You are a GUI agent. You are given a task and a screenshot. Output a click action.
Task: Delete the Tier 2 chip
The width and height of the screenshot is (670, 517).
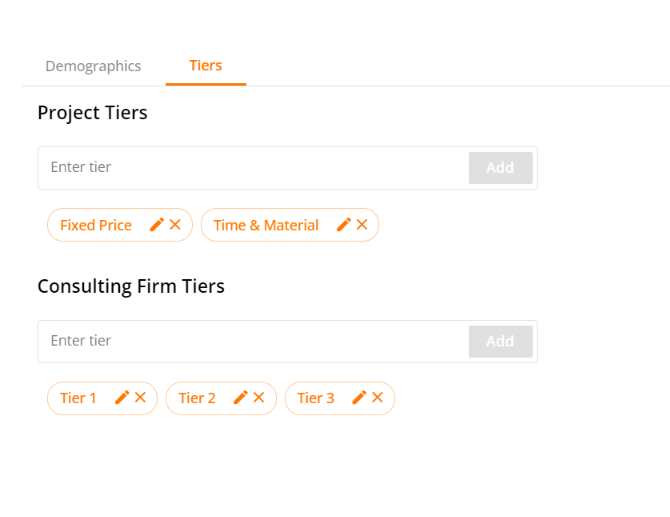[x=259, y=397]
